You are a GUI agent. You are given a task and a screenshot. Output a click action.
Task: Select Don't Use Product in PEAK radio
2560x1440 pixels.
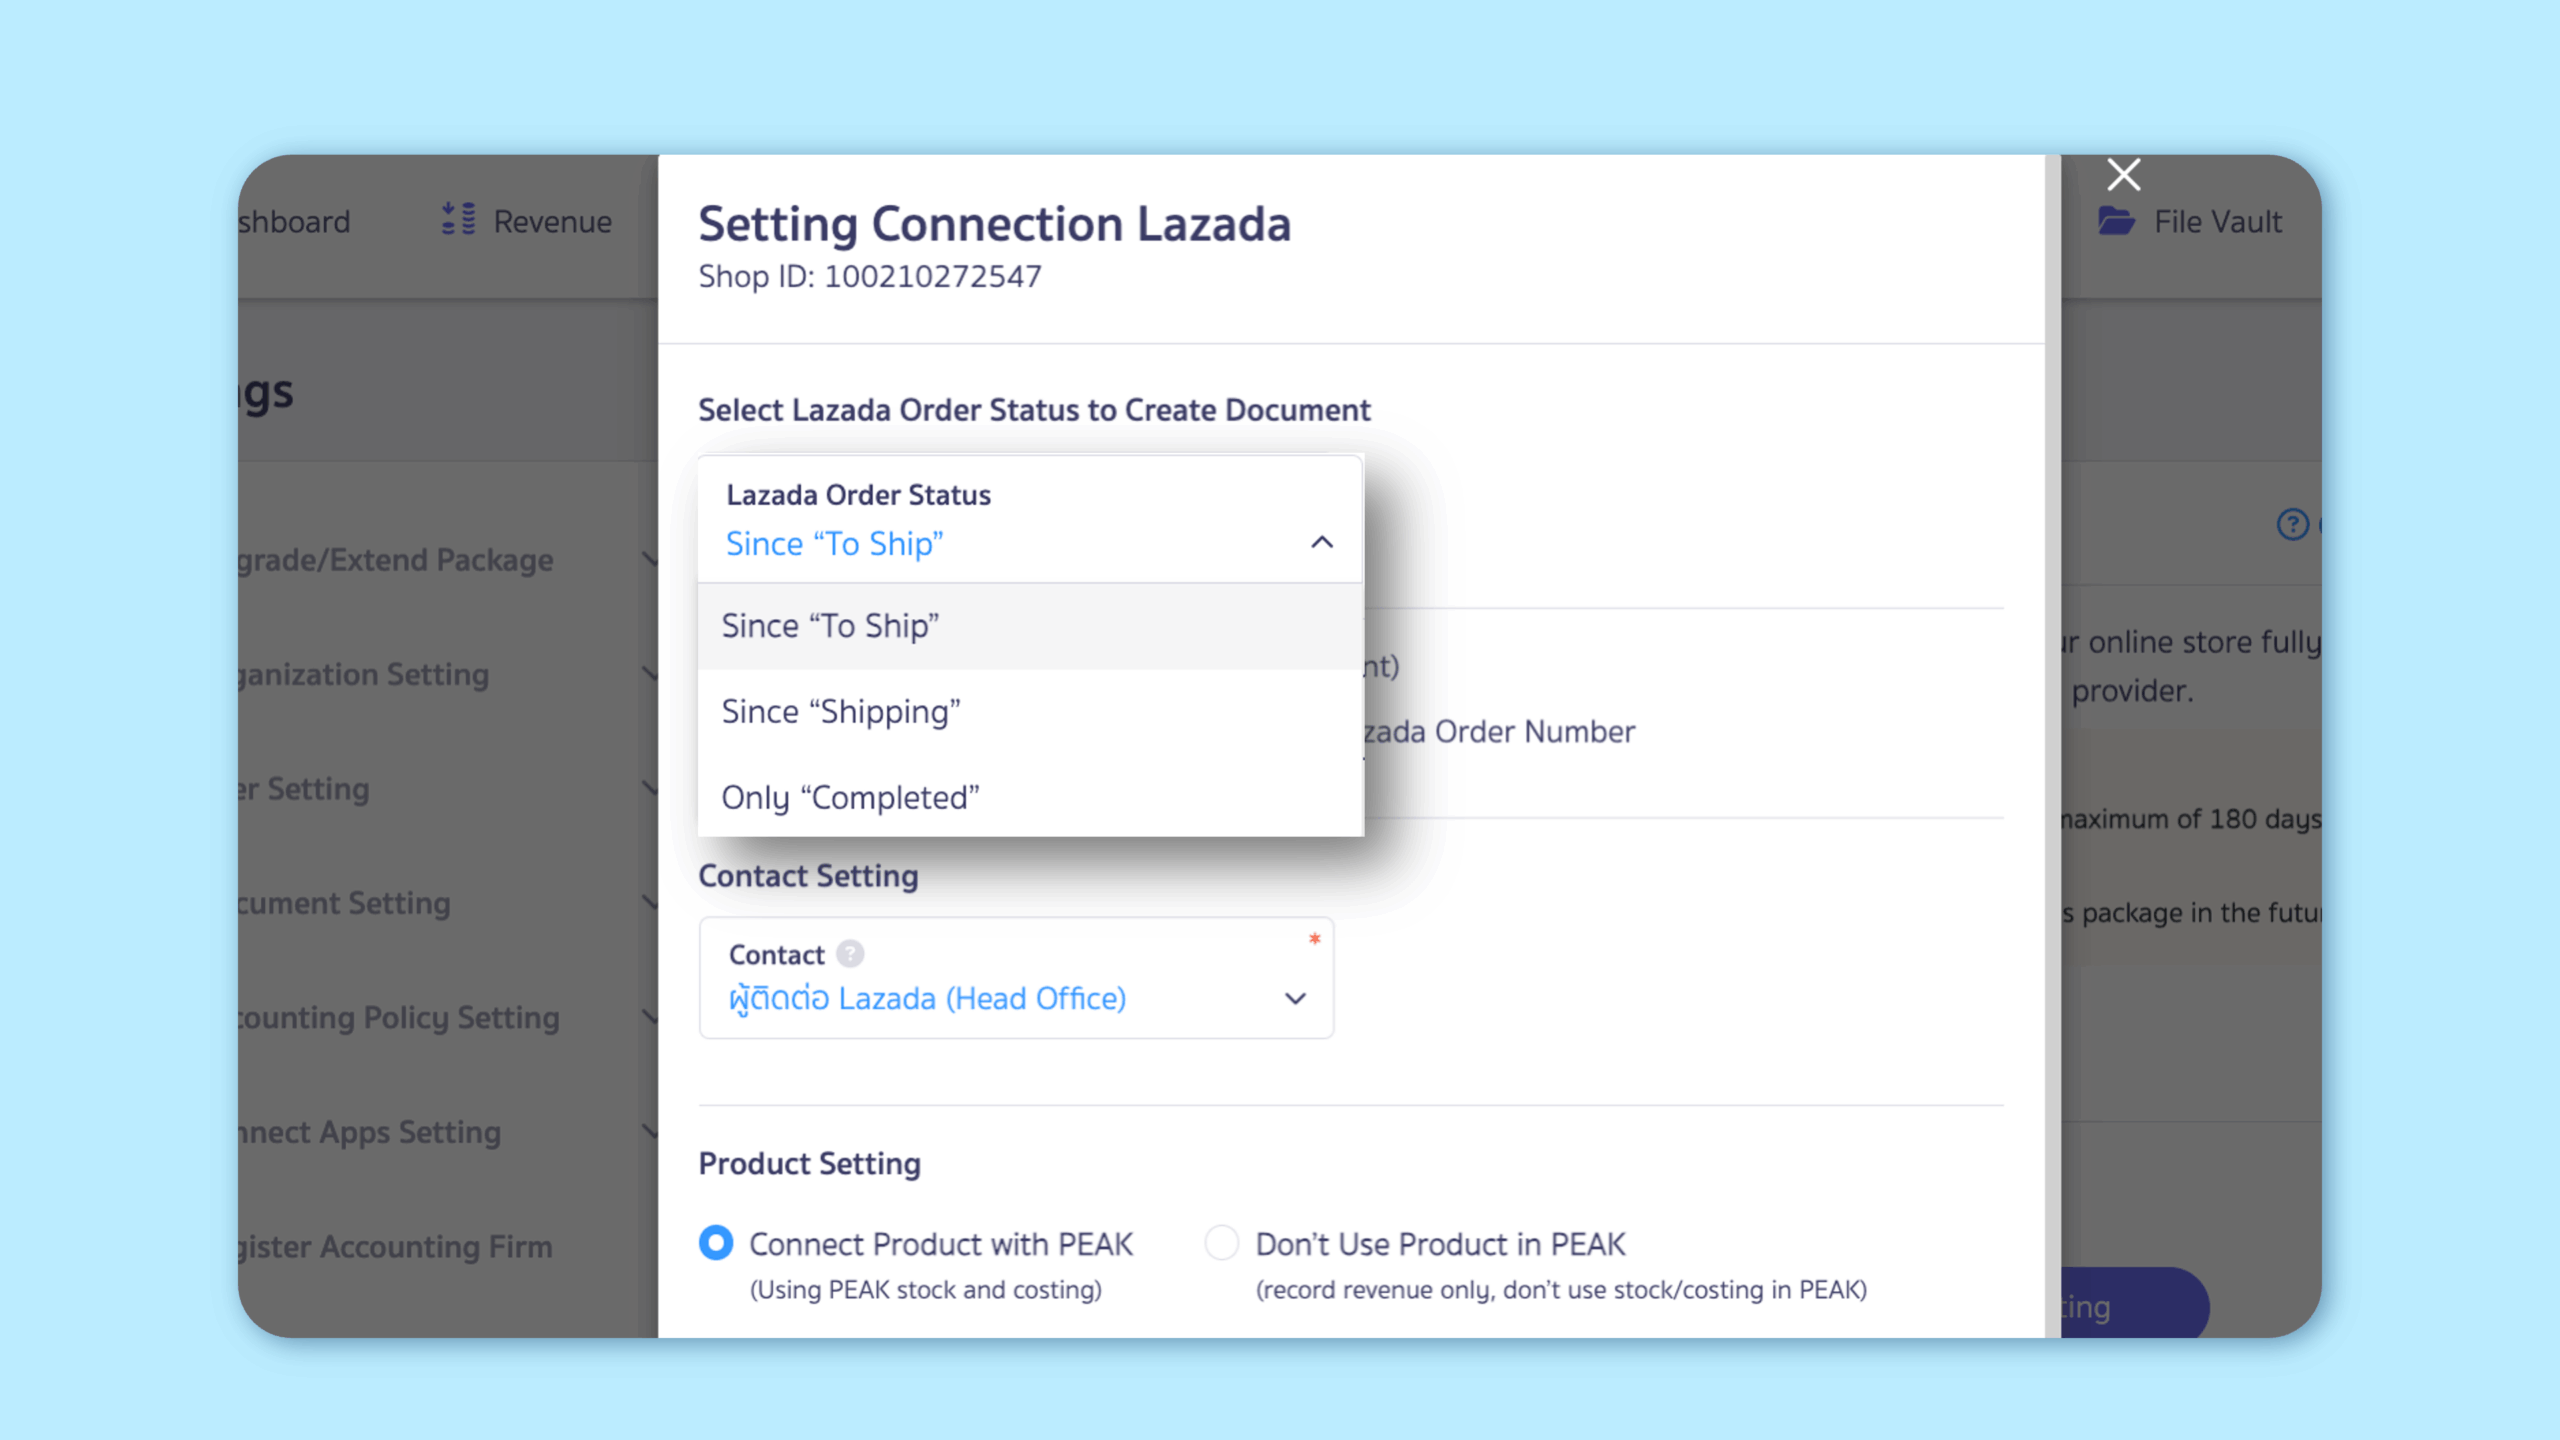(1221, 1243)
